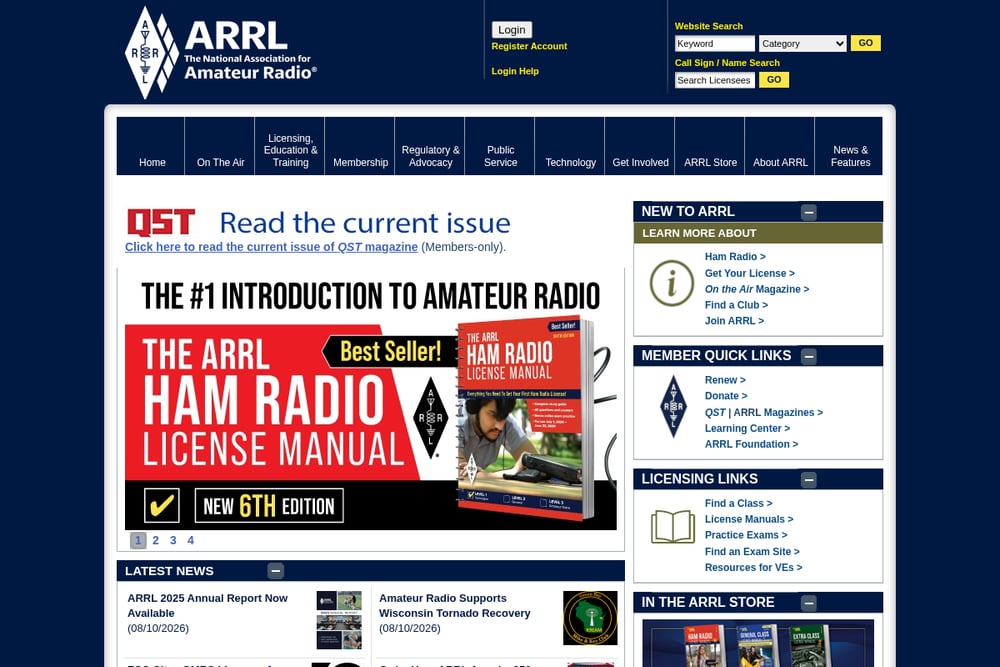Open Wisconsin Tornado Recovery news headline
1000x667 pixels.
tap(455, 606)
